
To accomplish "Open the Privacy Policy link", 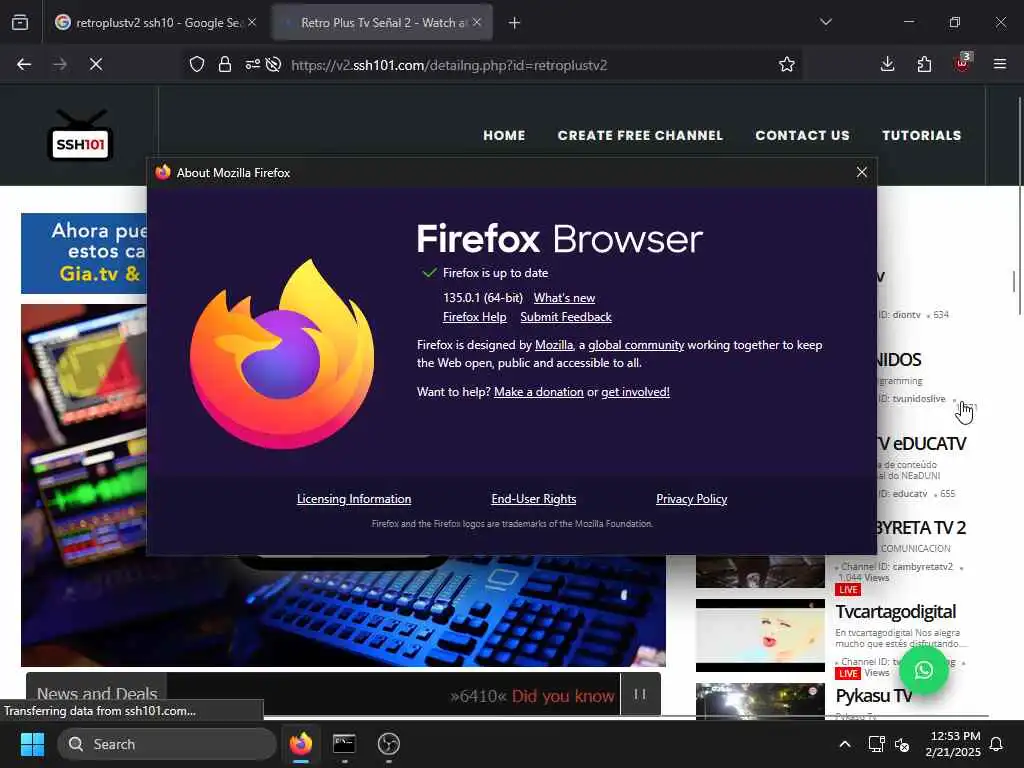I will [x=692, y=499].
